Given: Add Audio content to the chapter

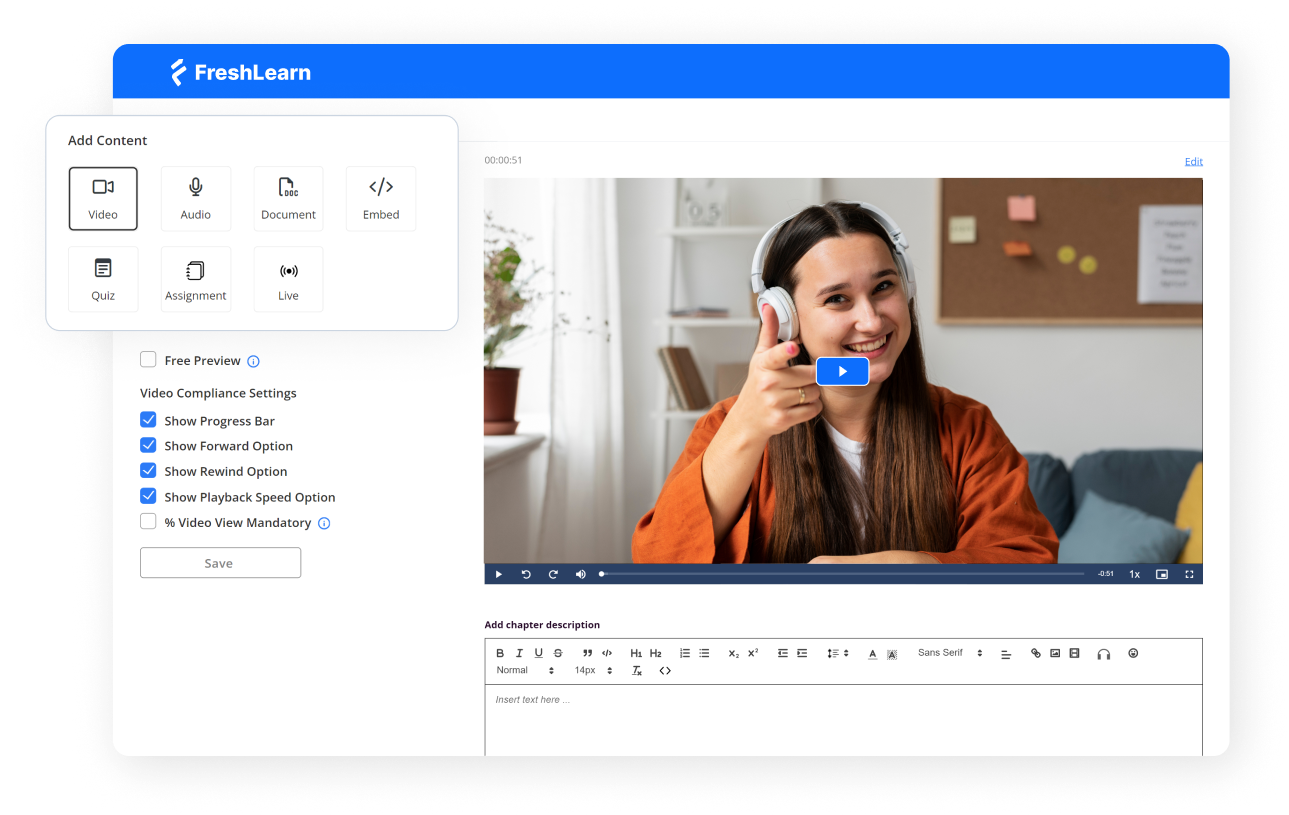Looking at the screenshot, I should (195, 197).
